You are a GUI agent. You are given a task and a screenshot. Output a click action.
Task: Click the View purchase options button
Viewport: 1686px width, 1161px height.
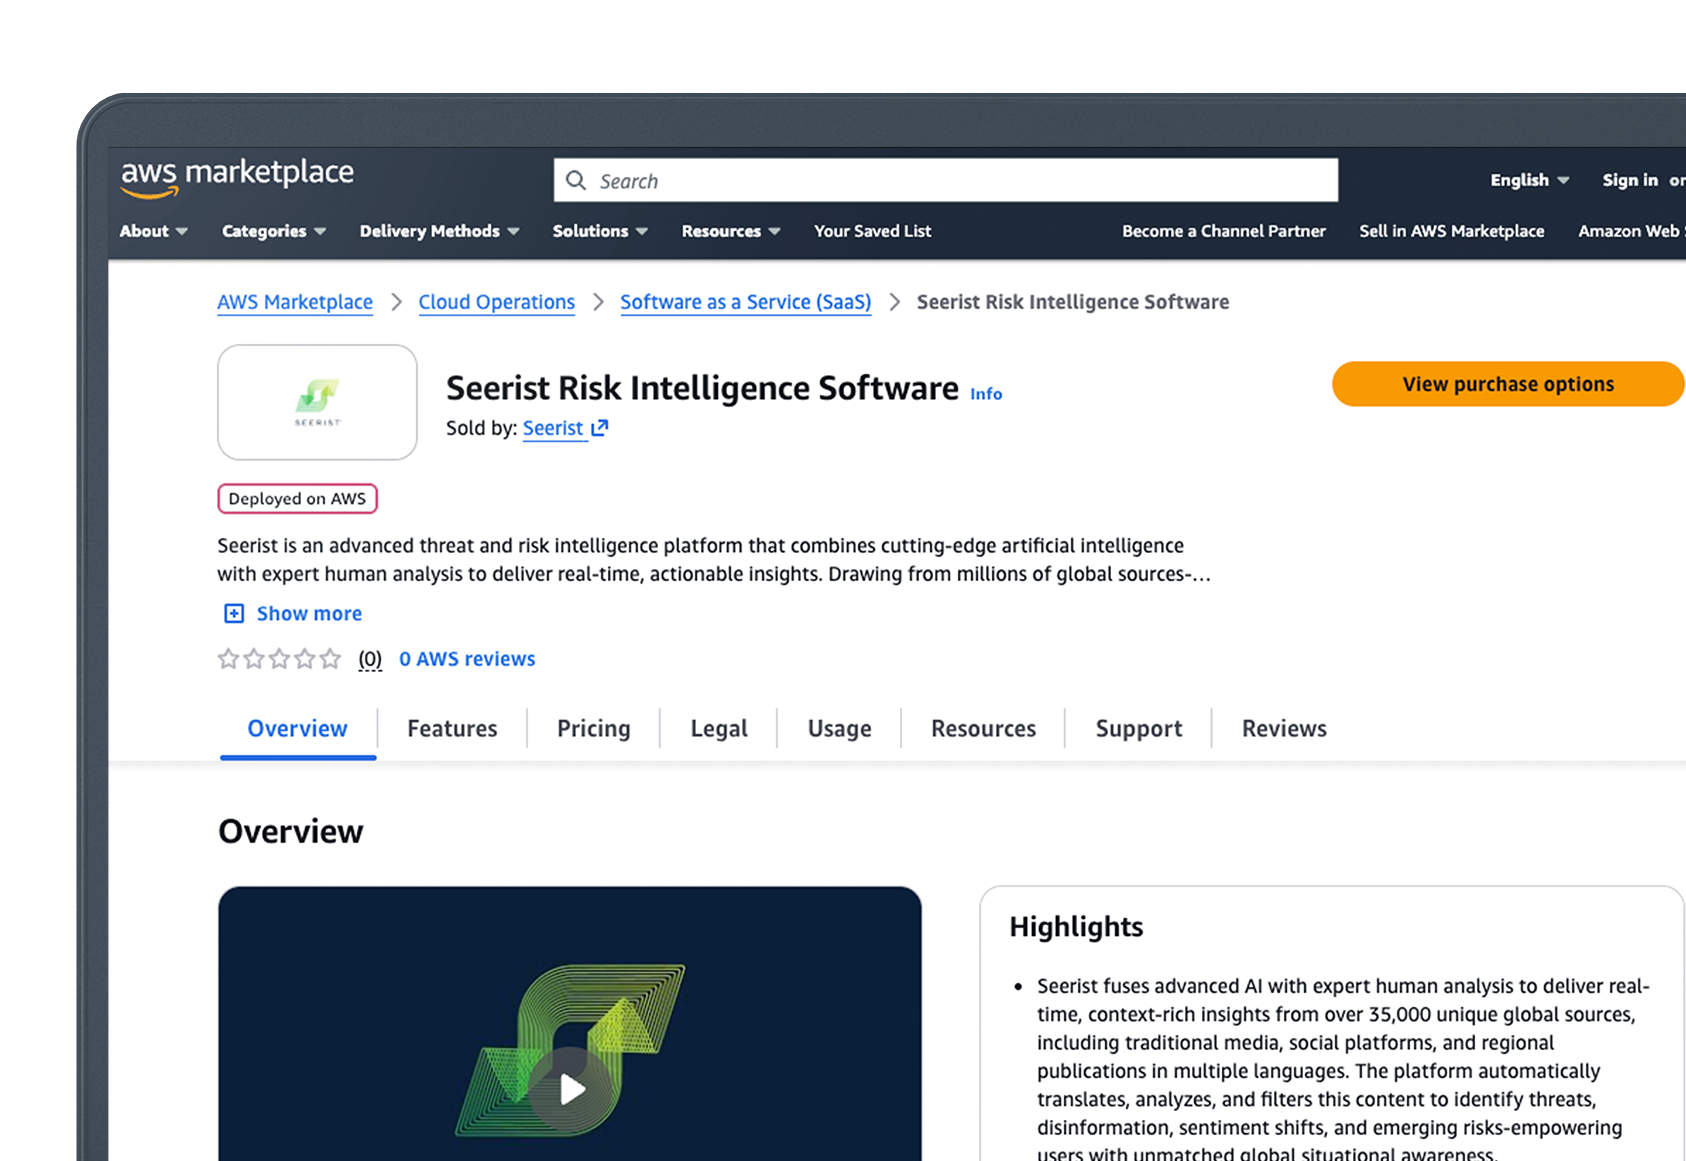tap(1507, 384)
